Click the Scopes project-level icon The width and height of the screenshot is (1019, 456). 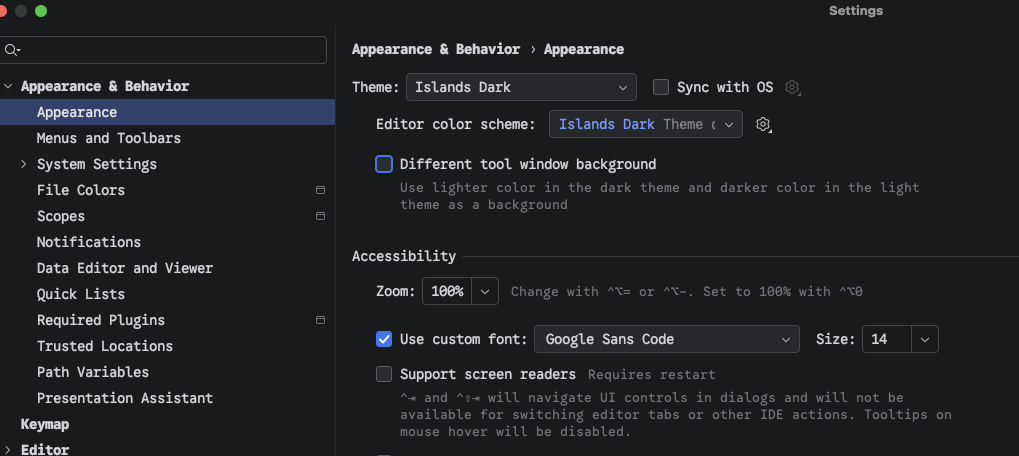click(x=320, y=216)
